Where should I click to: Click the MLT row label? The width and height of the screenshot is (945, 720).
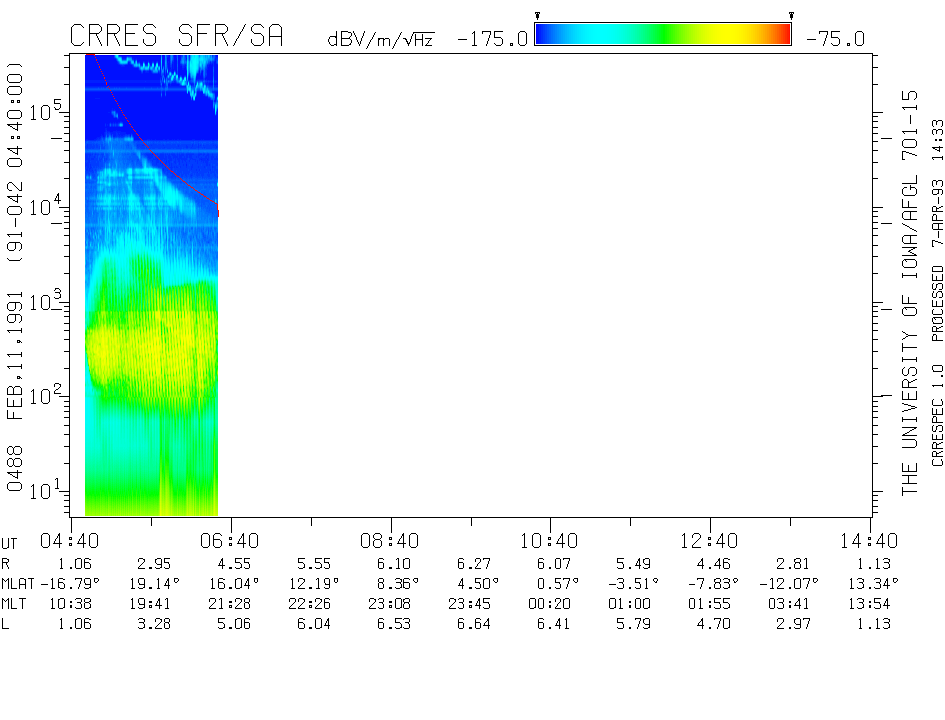pyautogui.click(x=14, y=604)
